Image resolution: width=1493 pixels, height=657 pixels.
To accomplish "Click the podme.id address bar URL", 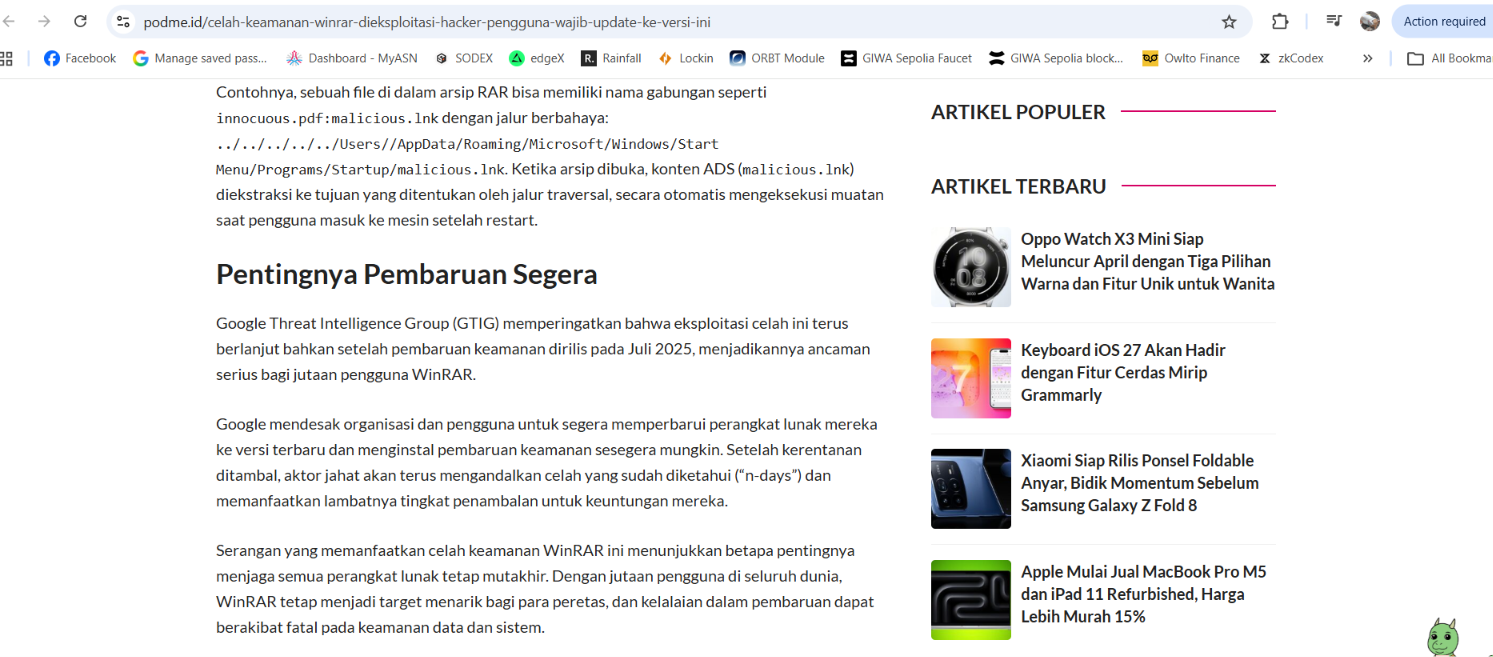I will [427, 21].
